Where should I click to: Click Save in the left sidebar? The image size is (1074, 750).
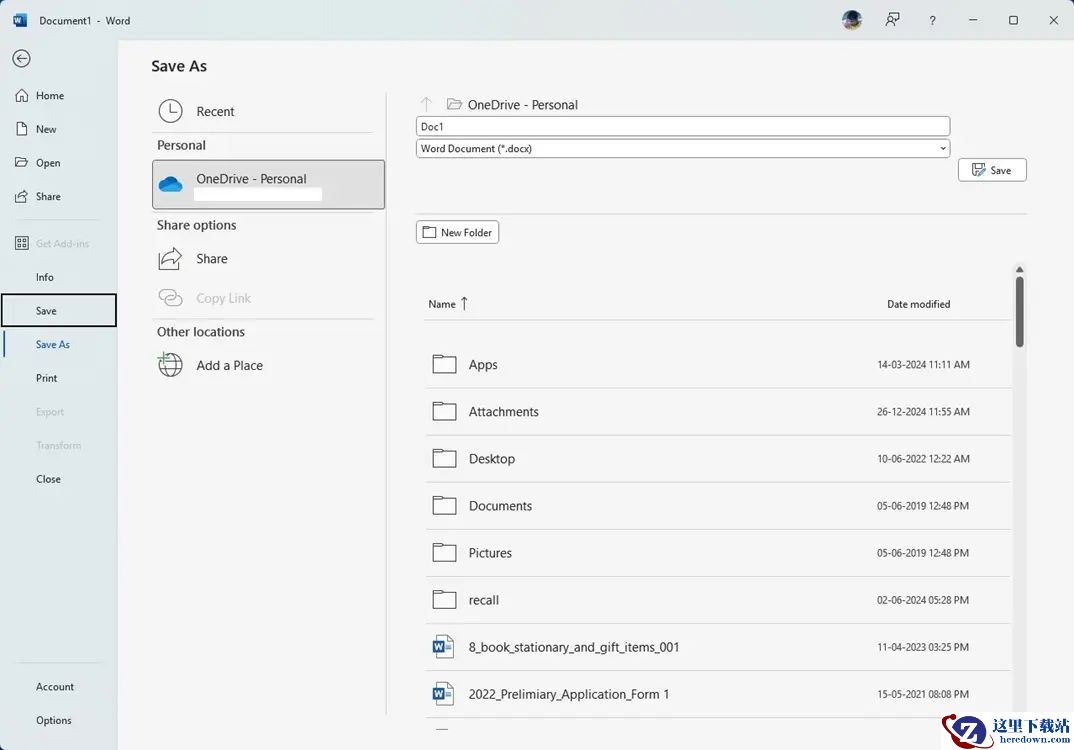[59, 310]
